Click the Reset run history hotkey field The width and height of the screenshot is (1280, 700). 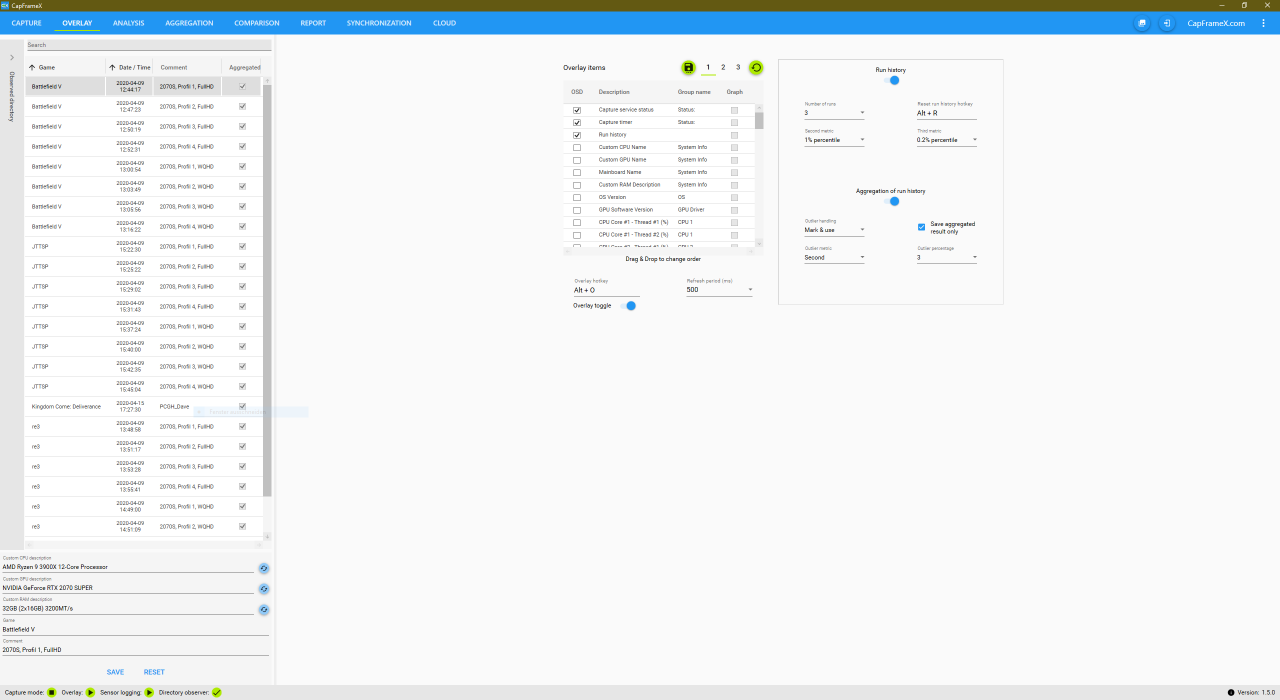click(947, 113)
